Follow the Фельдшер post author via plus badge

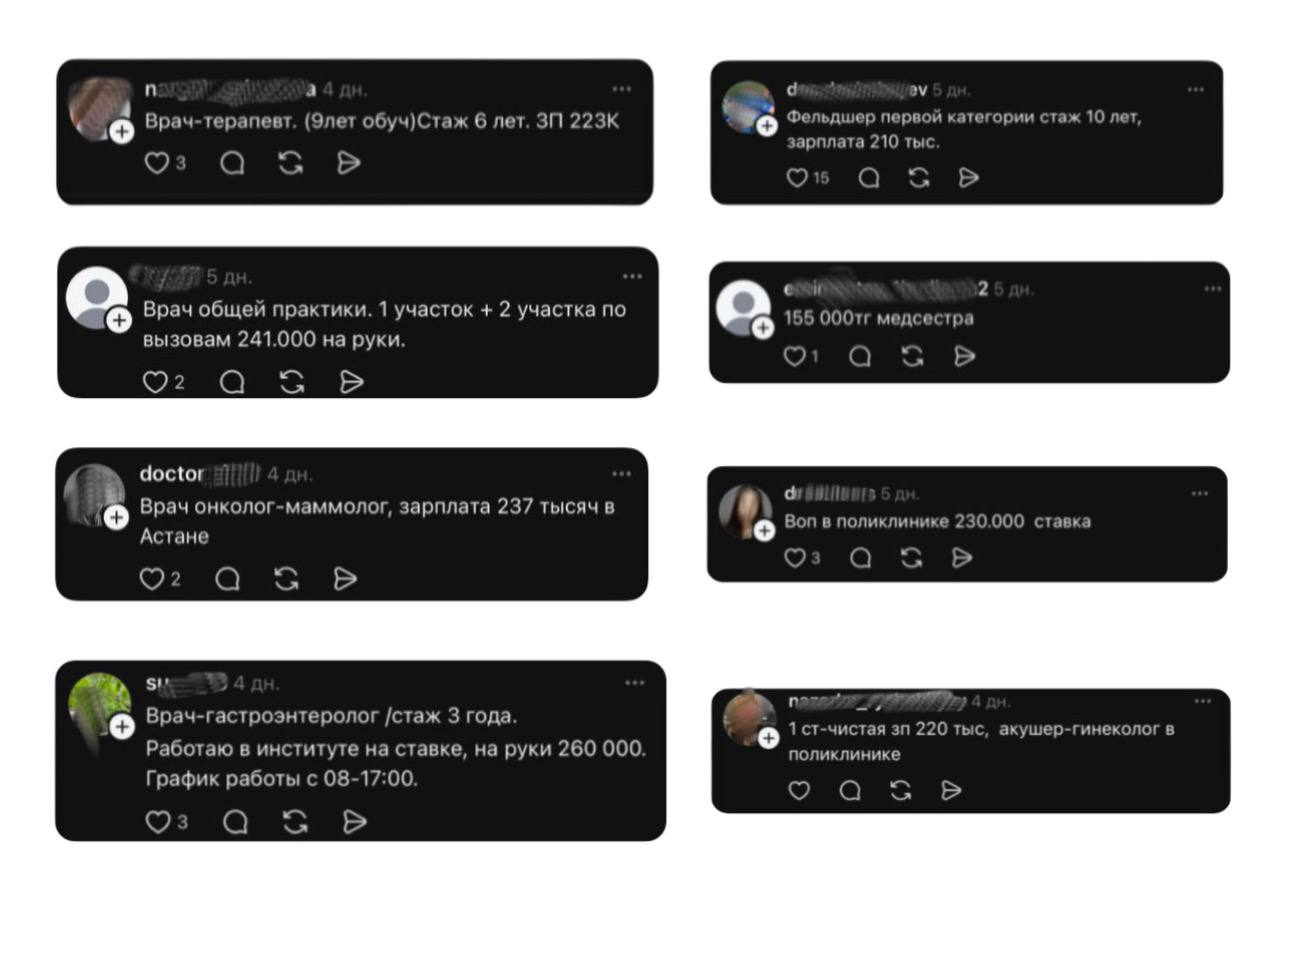coord(766,126)
